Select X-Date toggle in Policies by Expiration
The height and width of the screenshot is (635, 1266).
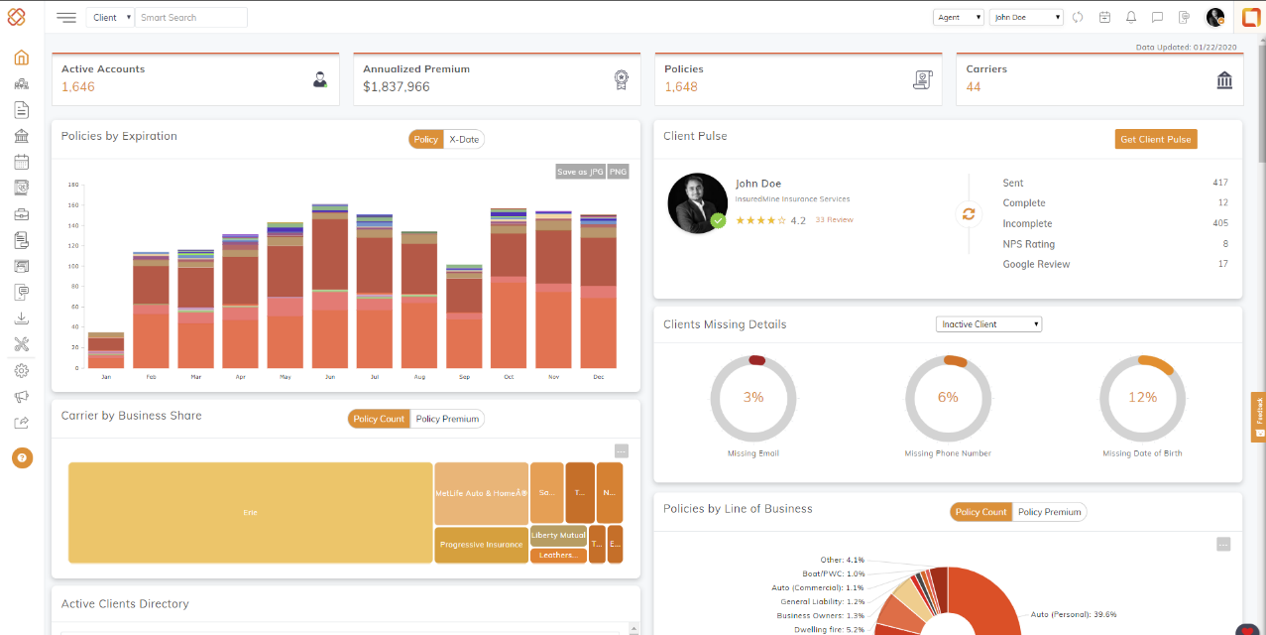(464, 139)
